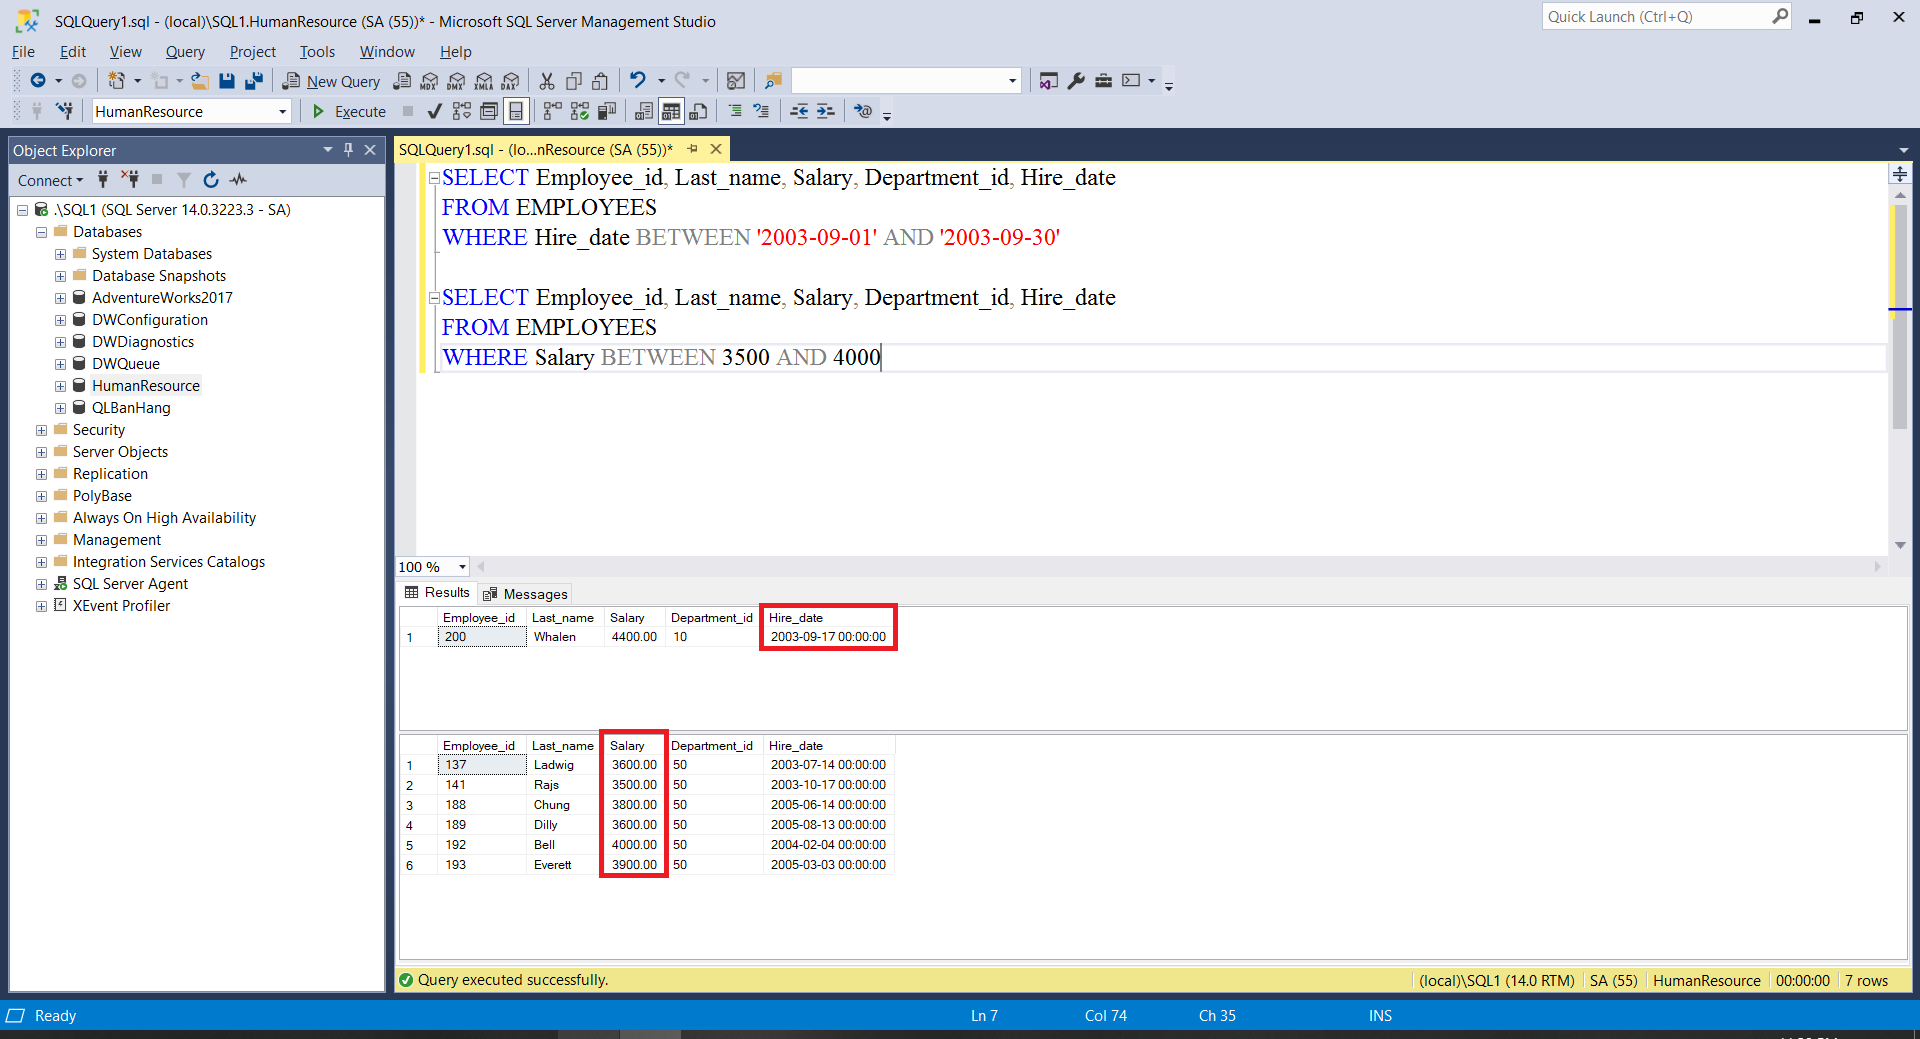Expand the AdventureWorks2017 database node
Screen dimensions: 1920x1039
point(60,298)
